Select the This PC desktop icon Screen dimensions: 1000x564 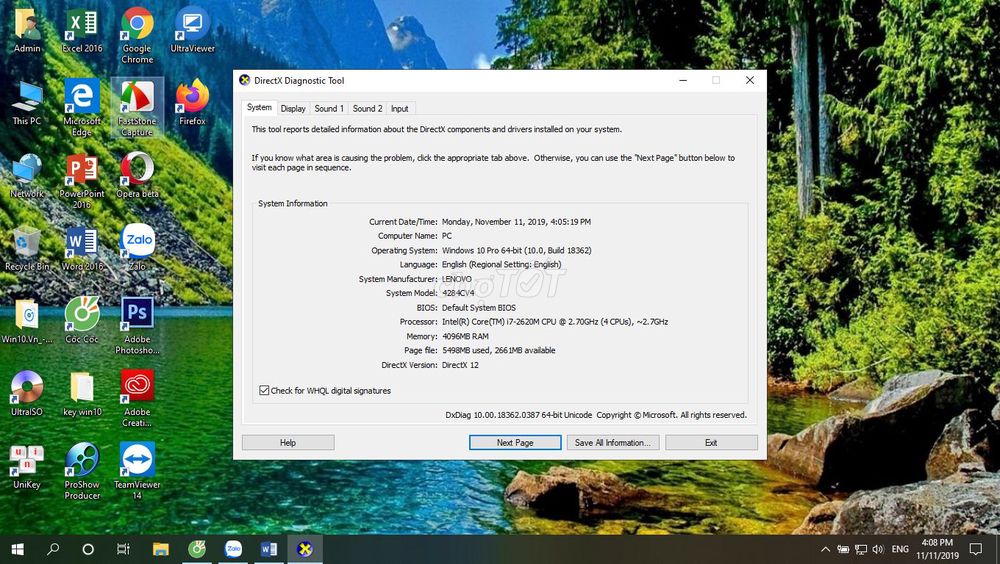coord(27,103)
